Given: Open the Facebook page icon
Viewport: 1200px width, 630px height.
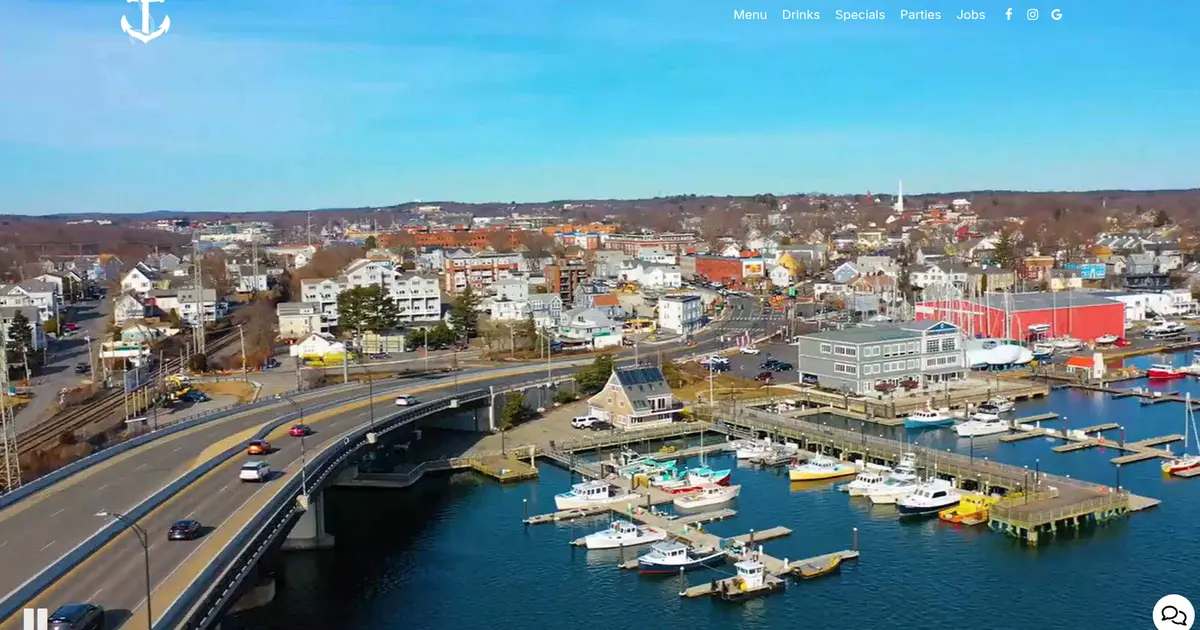Looking at the screenshot, I should coord(1008,15).
